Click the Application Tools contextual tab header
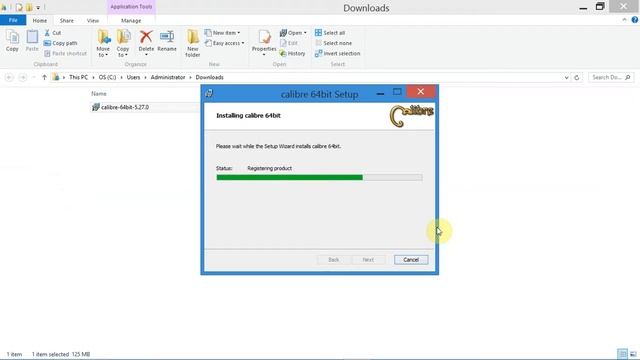The image size is (640, 360). tap(131, 7)
